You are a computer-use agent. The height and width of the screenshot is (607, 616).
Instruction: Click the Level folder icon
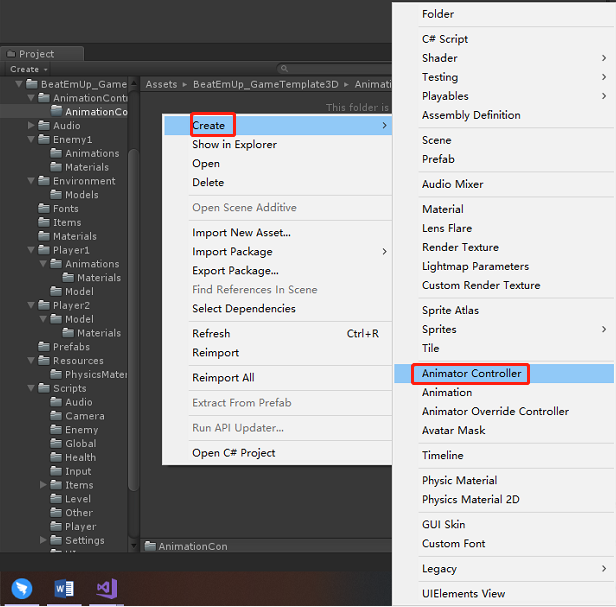[56, 499]
